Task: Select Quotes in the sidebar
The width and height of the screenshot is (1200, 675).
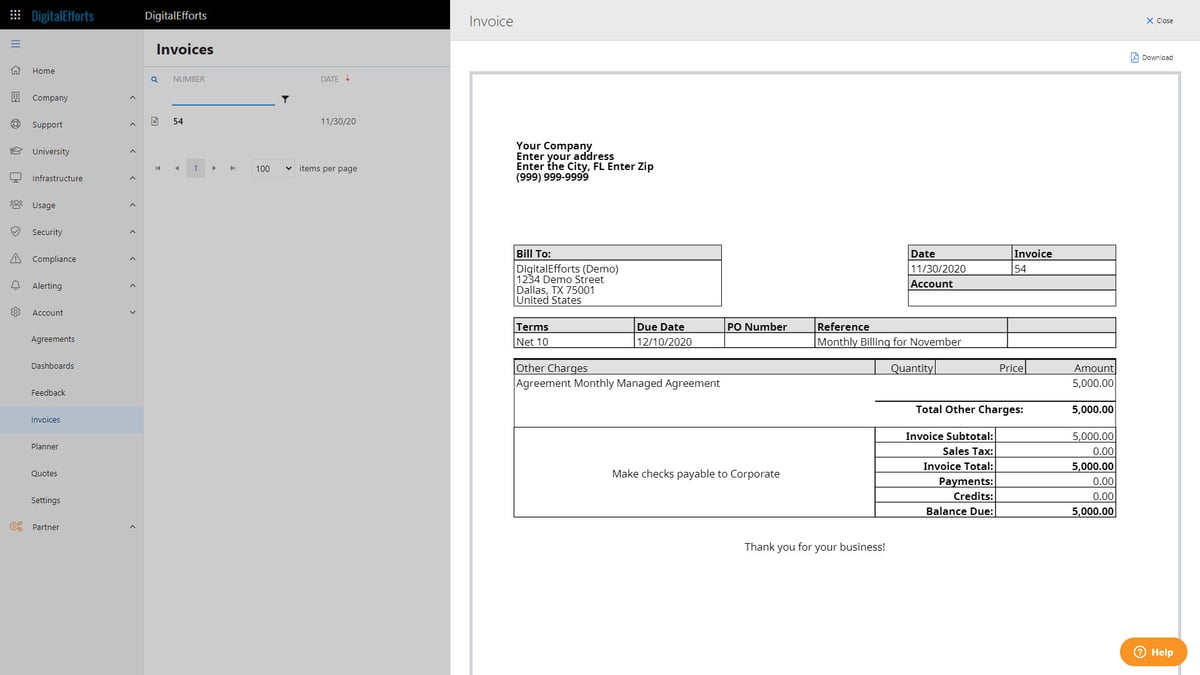Action: (44, 473)
